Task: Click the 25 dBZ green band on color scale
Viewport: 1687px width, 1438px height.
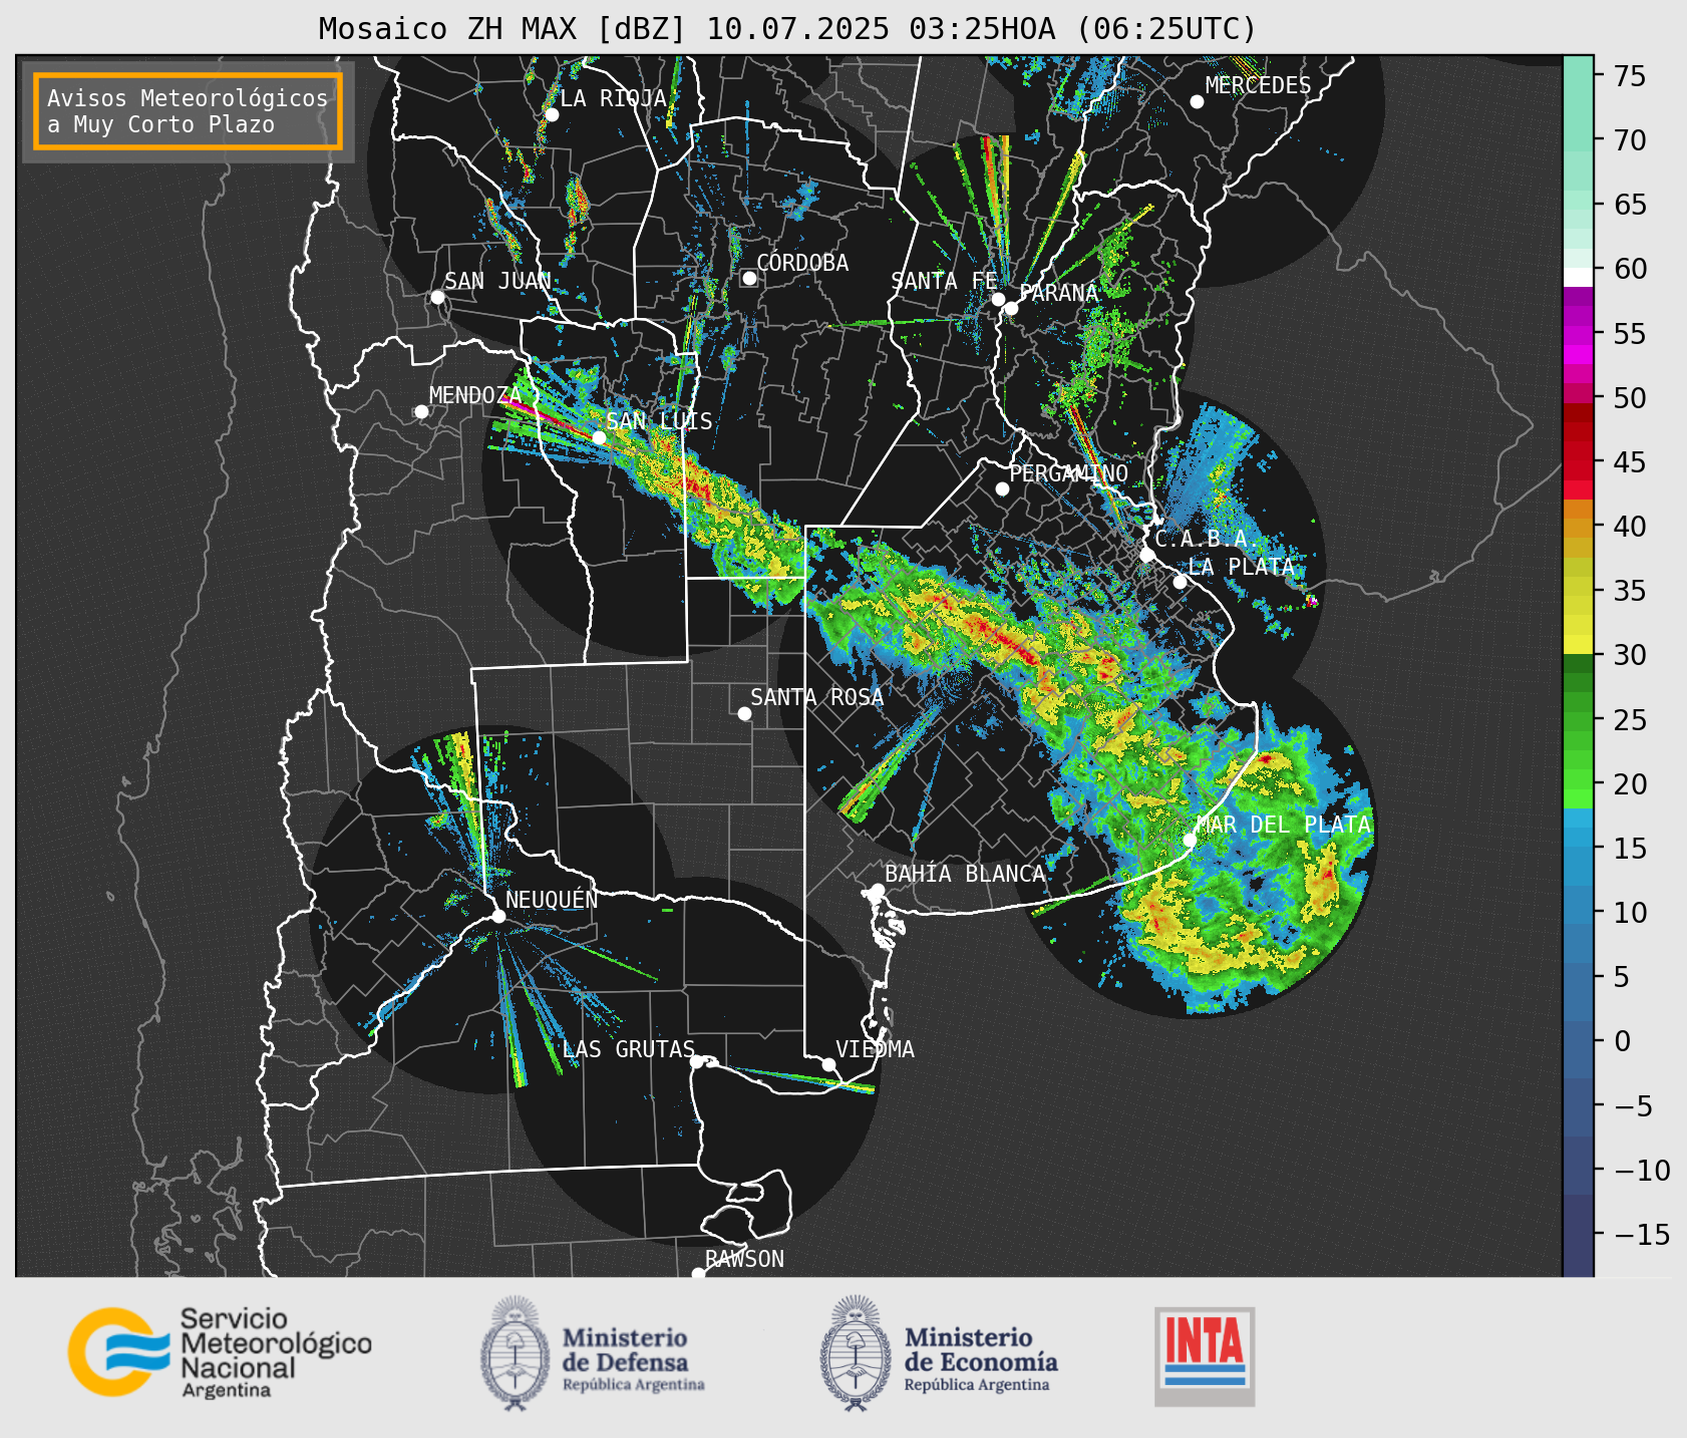Action: [1578, 720]
